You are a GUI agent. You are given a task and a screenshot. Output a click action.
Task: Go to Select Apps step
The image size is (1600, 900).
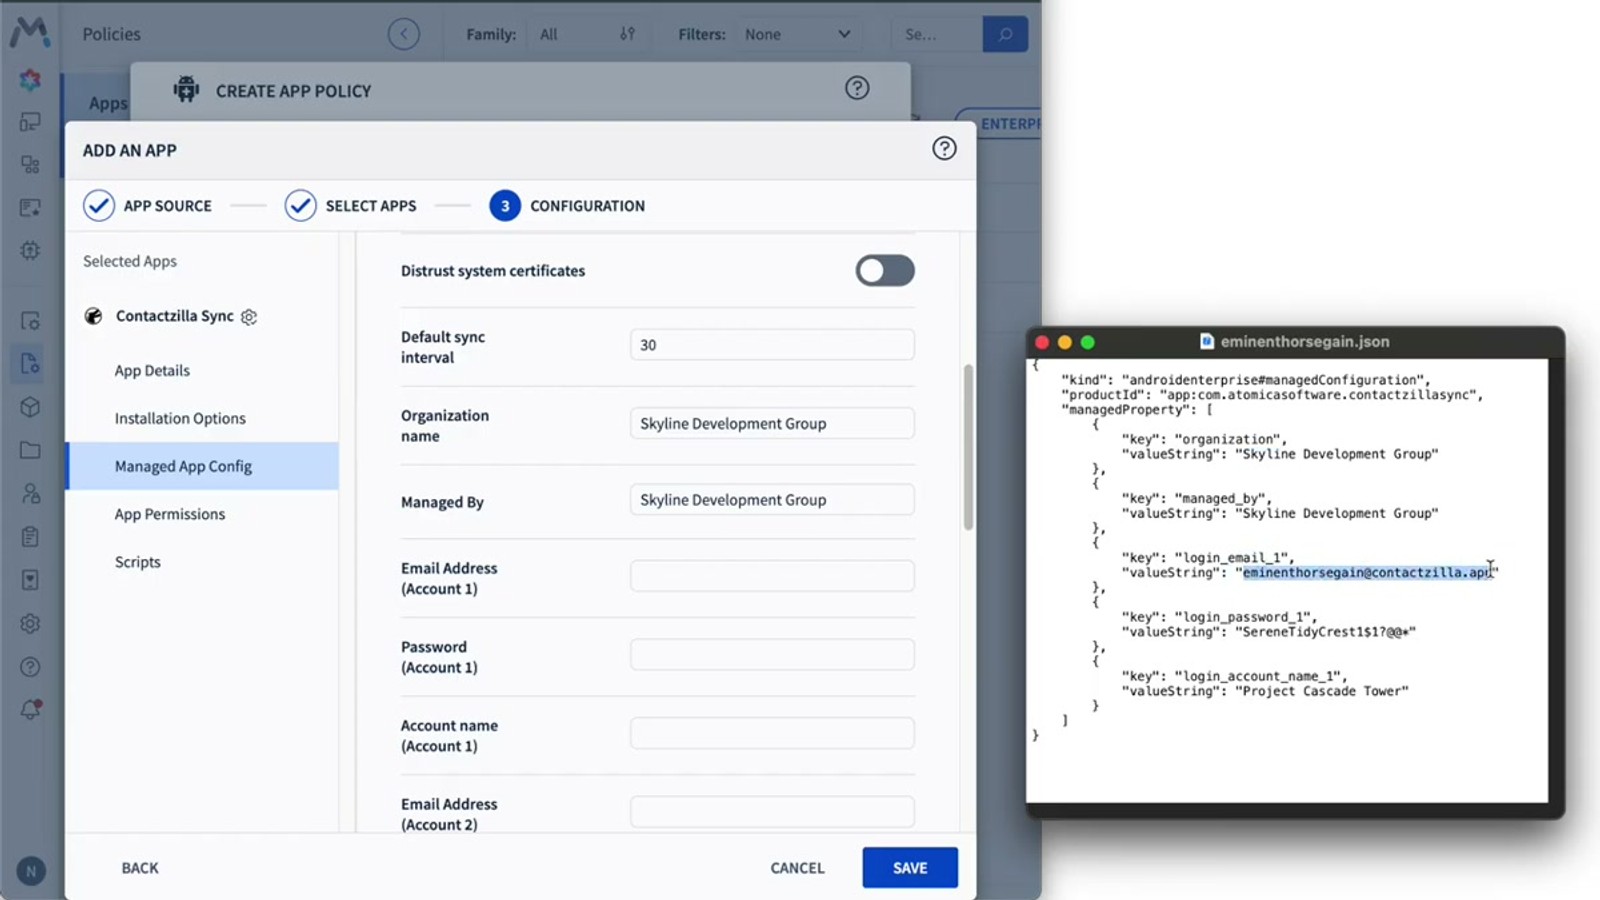351,206
